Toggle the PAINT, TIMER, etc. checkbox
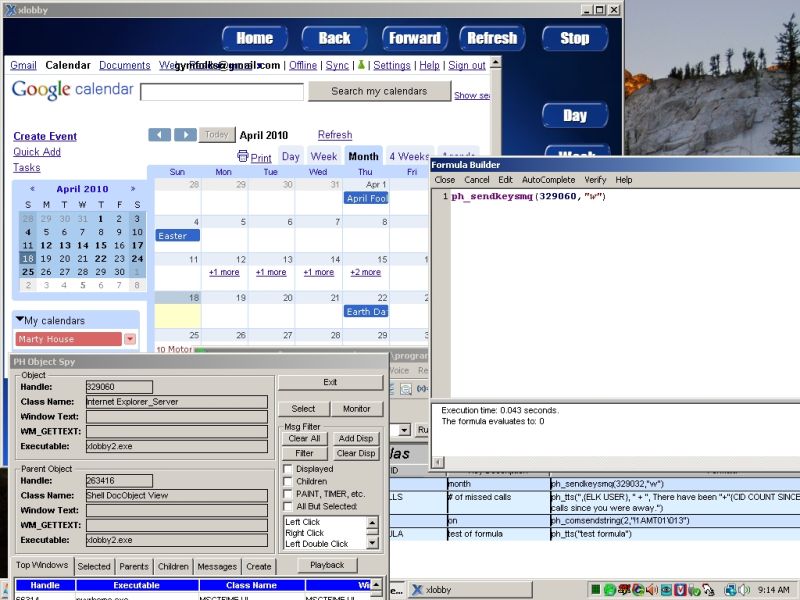This screenshot has width=800, height=600. [x=288, y=494]
